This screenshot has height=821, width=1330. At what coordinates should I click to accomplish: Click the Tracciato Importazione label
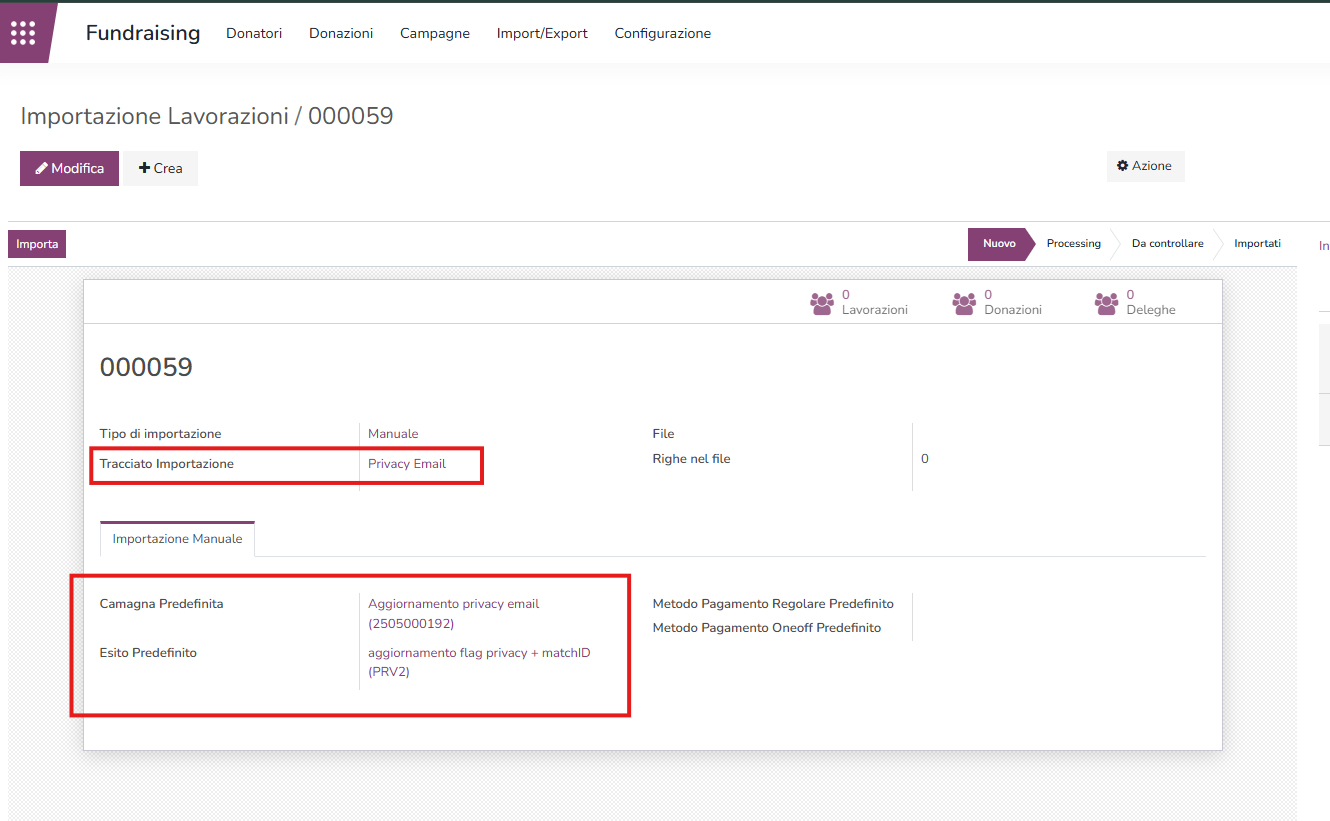(x=167, y=464)
